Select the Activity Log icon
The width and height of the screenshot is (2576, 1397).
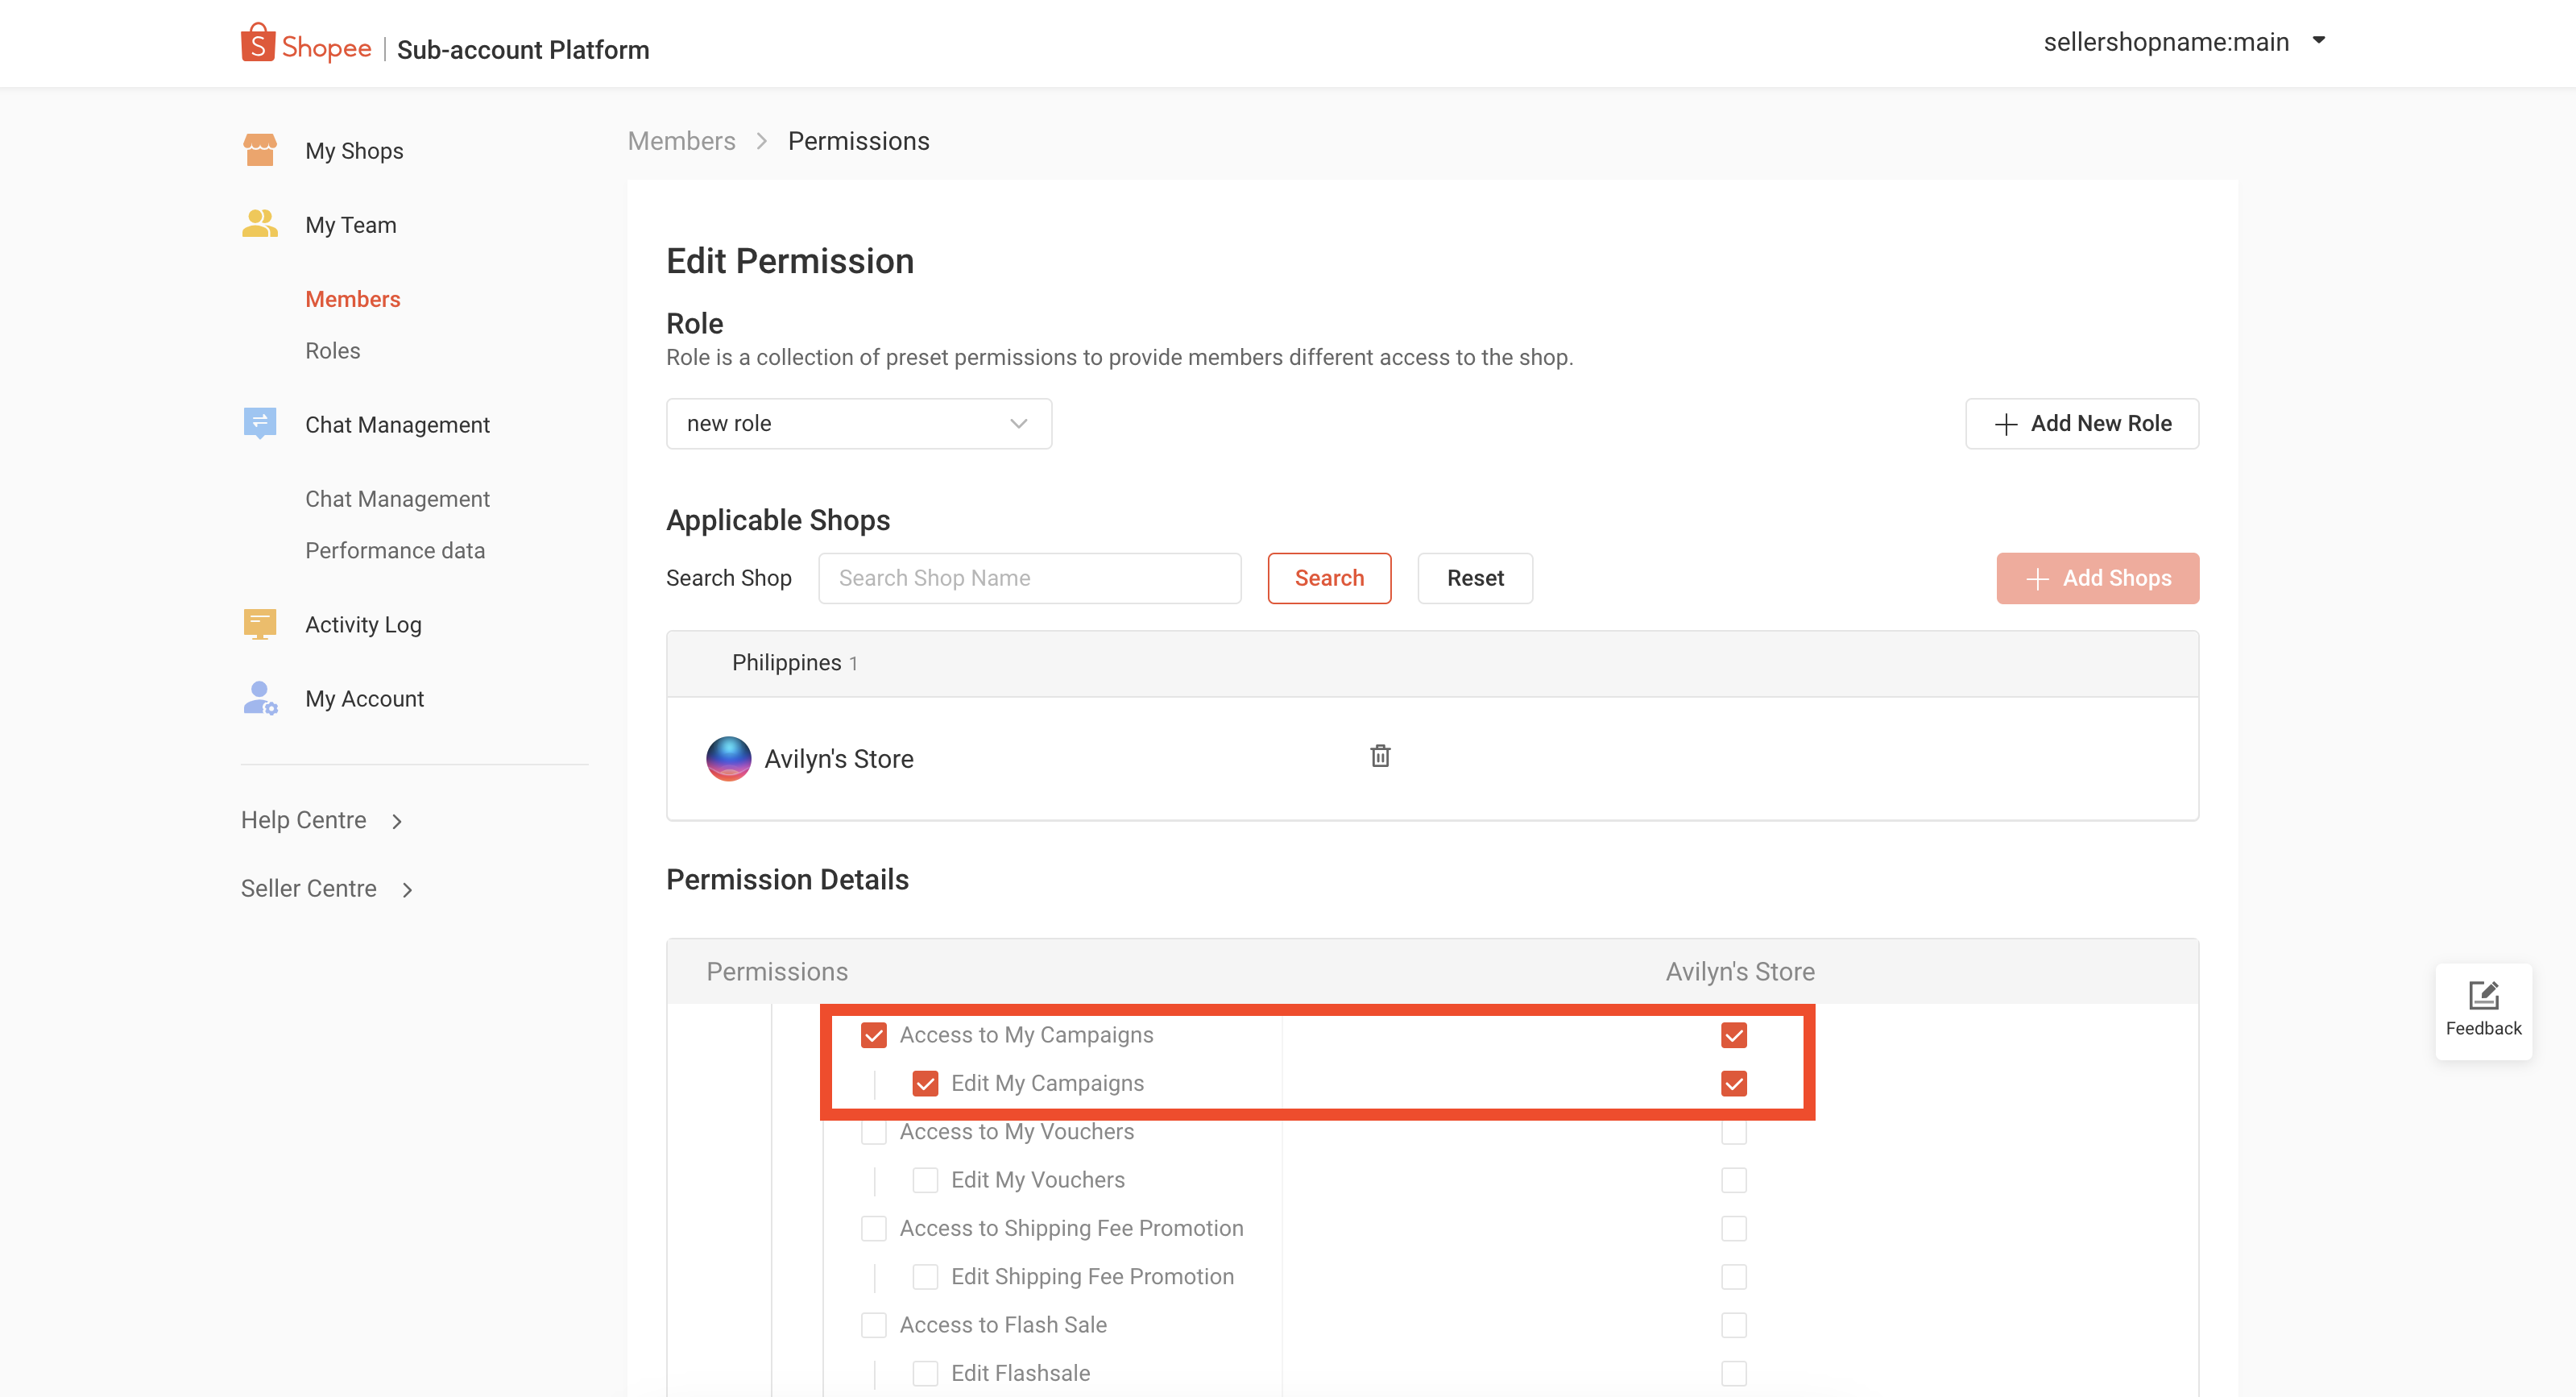[x=260, y=623]
